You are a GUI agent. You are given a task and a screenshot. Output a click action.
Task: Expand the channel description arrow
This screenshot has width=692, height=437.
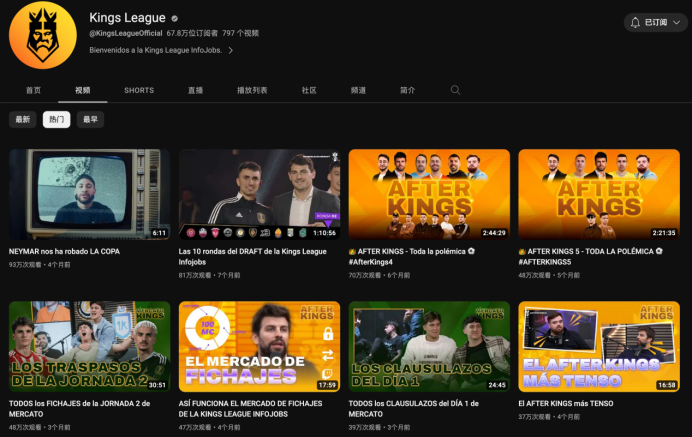click(x=230, y=50)
